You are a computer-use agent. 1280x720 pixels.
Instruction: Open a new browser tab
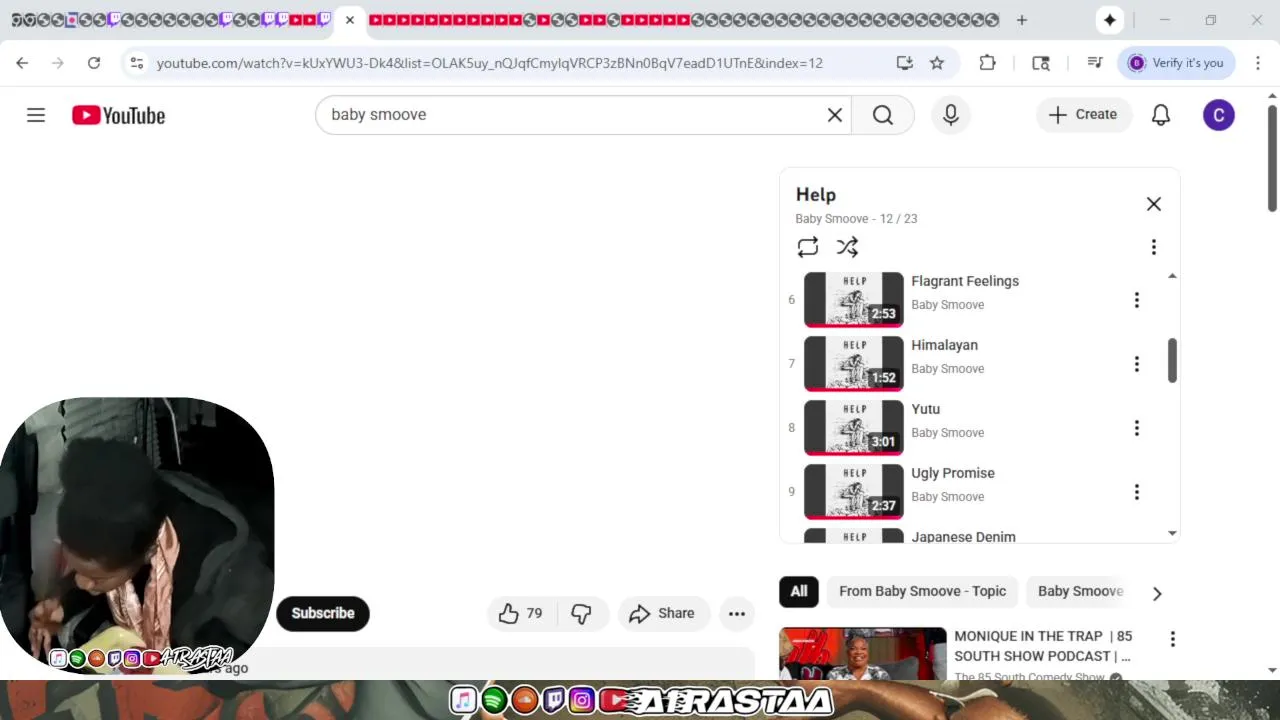click(x=1021, y=20)
